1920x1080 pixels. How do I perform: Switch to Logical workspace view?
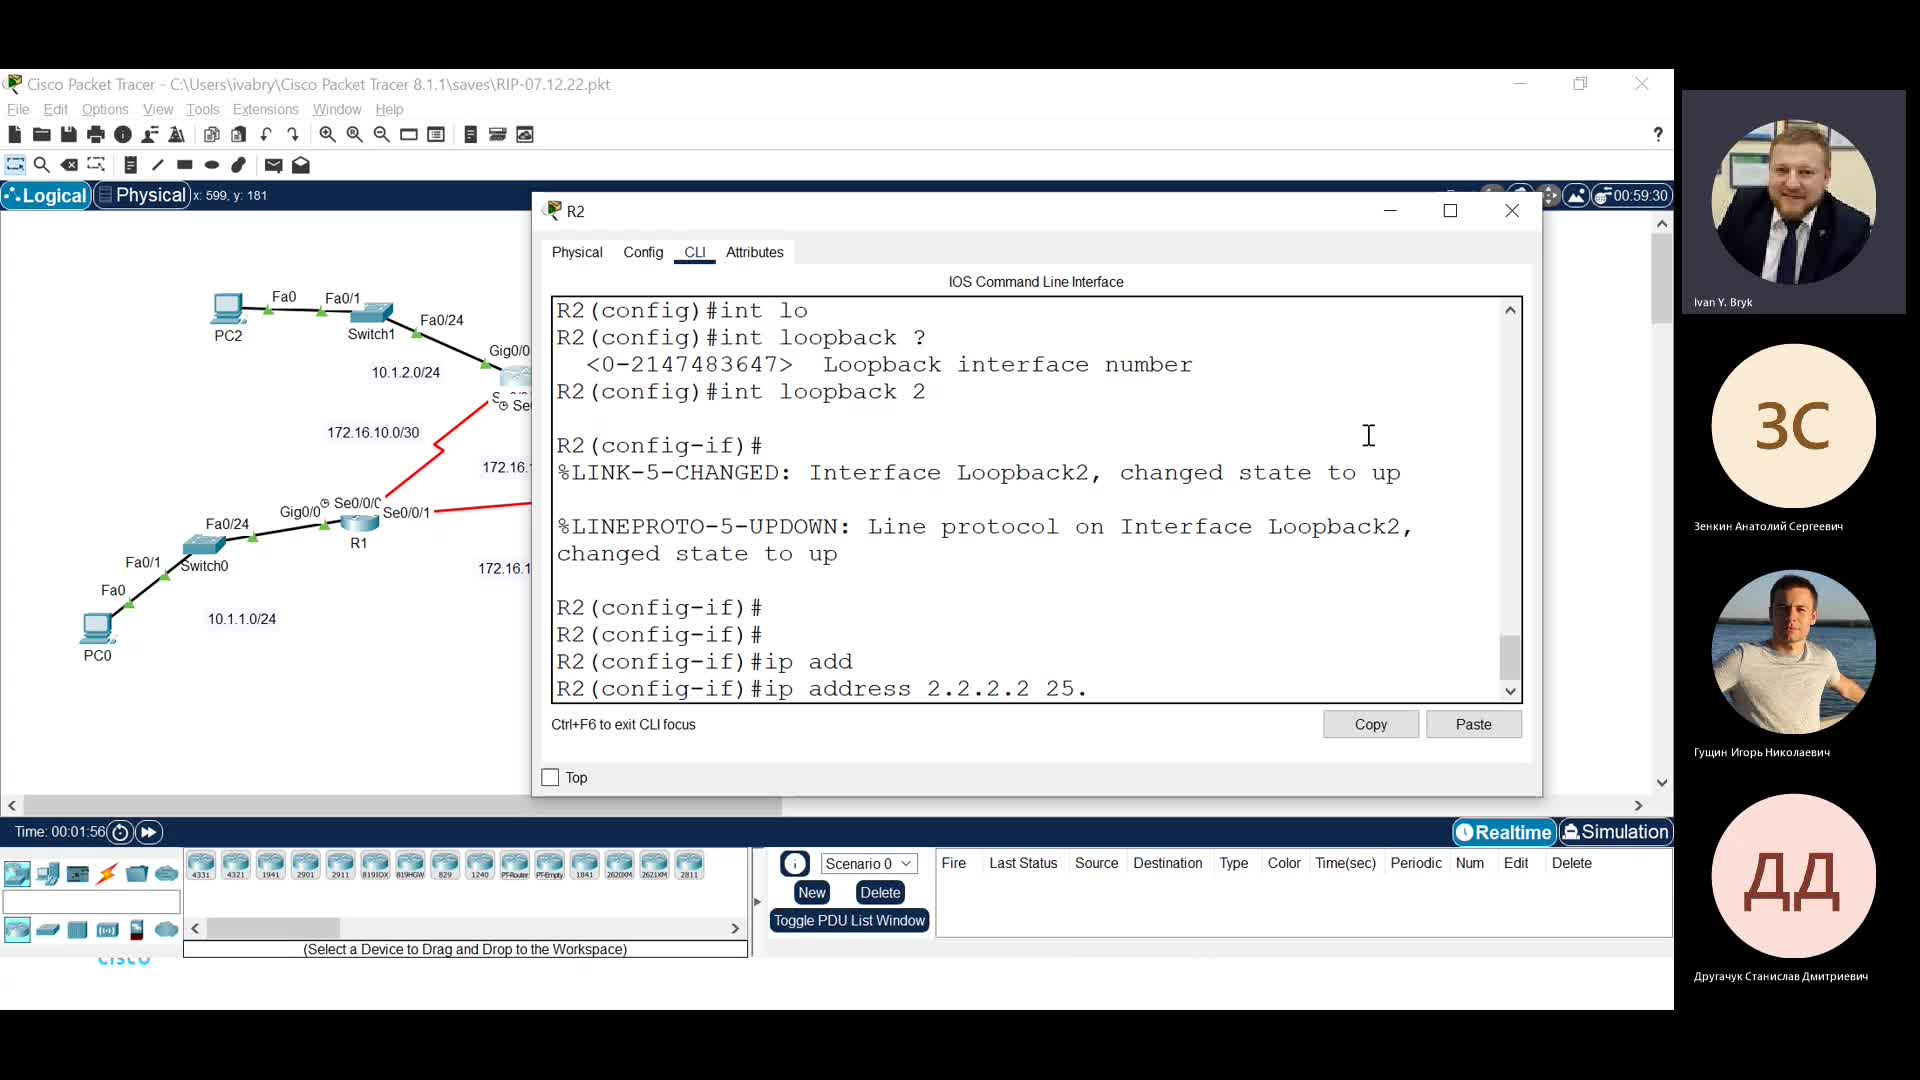[46, 196]
